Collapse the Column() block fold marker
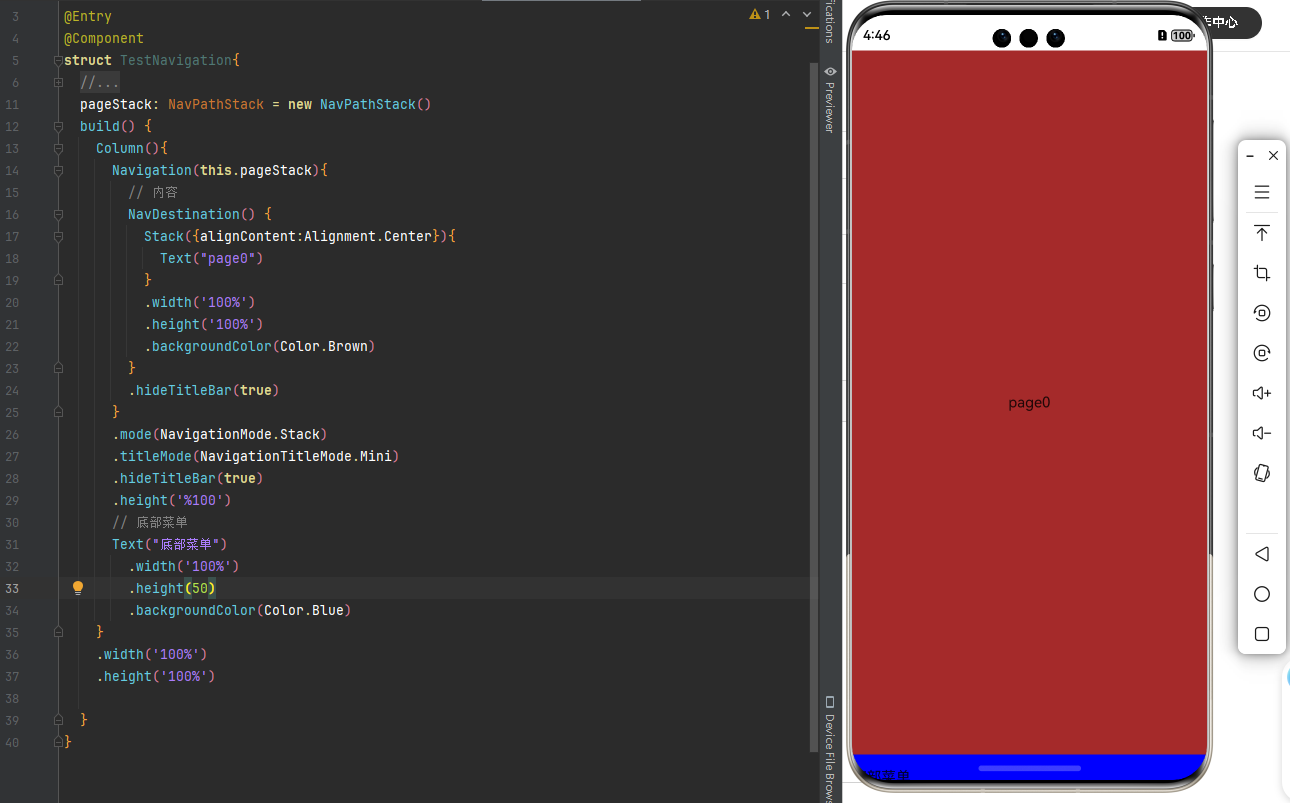 point(58,148)
